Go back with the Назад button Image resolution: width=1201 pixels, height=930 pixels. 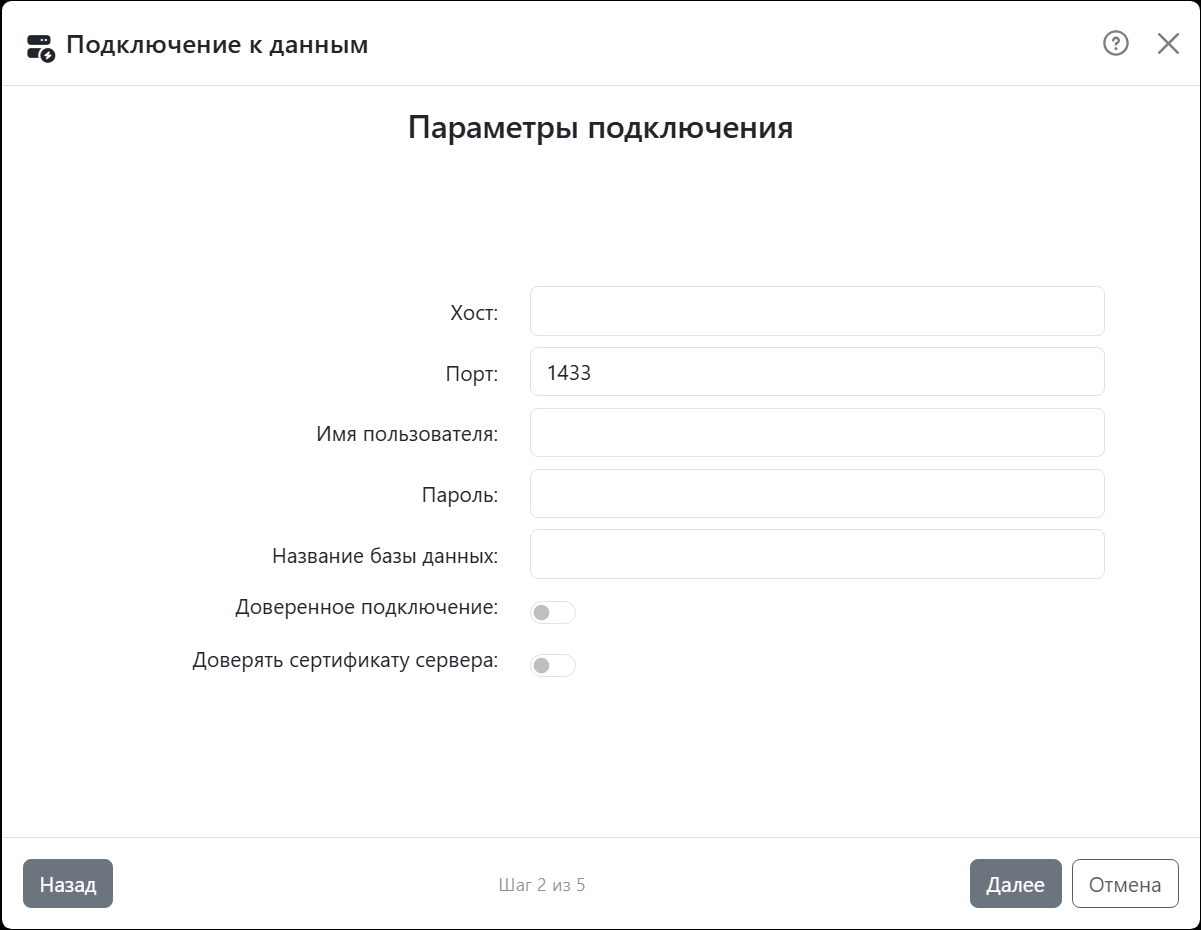point(68,884)
